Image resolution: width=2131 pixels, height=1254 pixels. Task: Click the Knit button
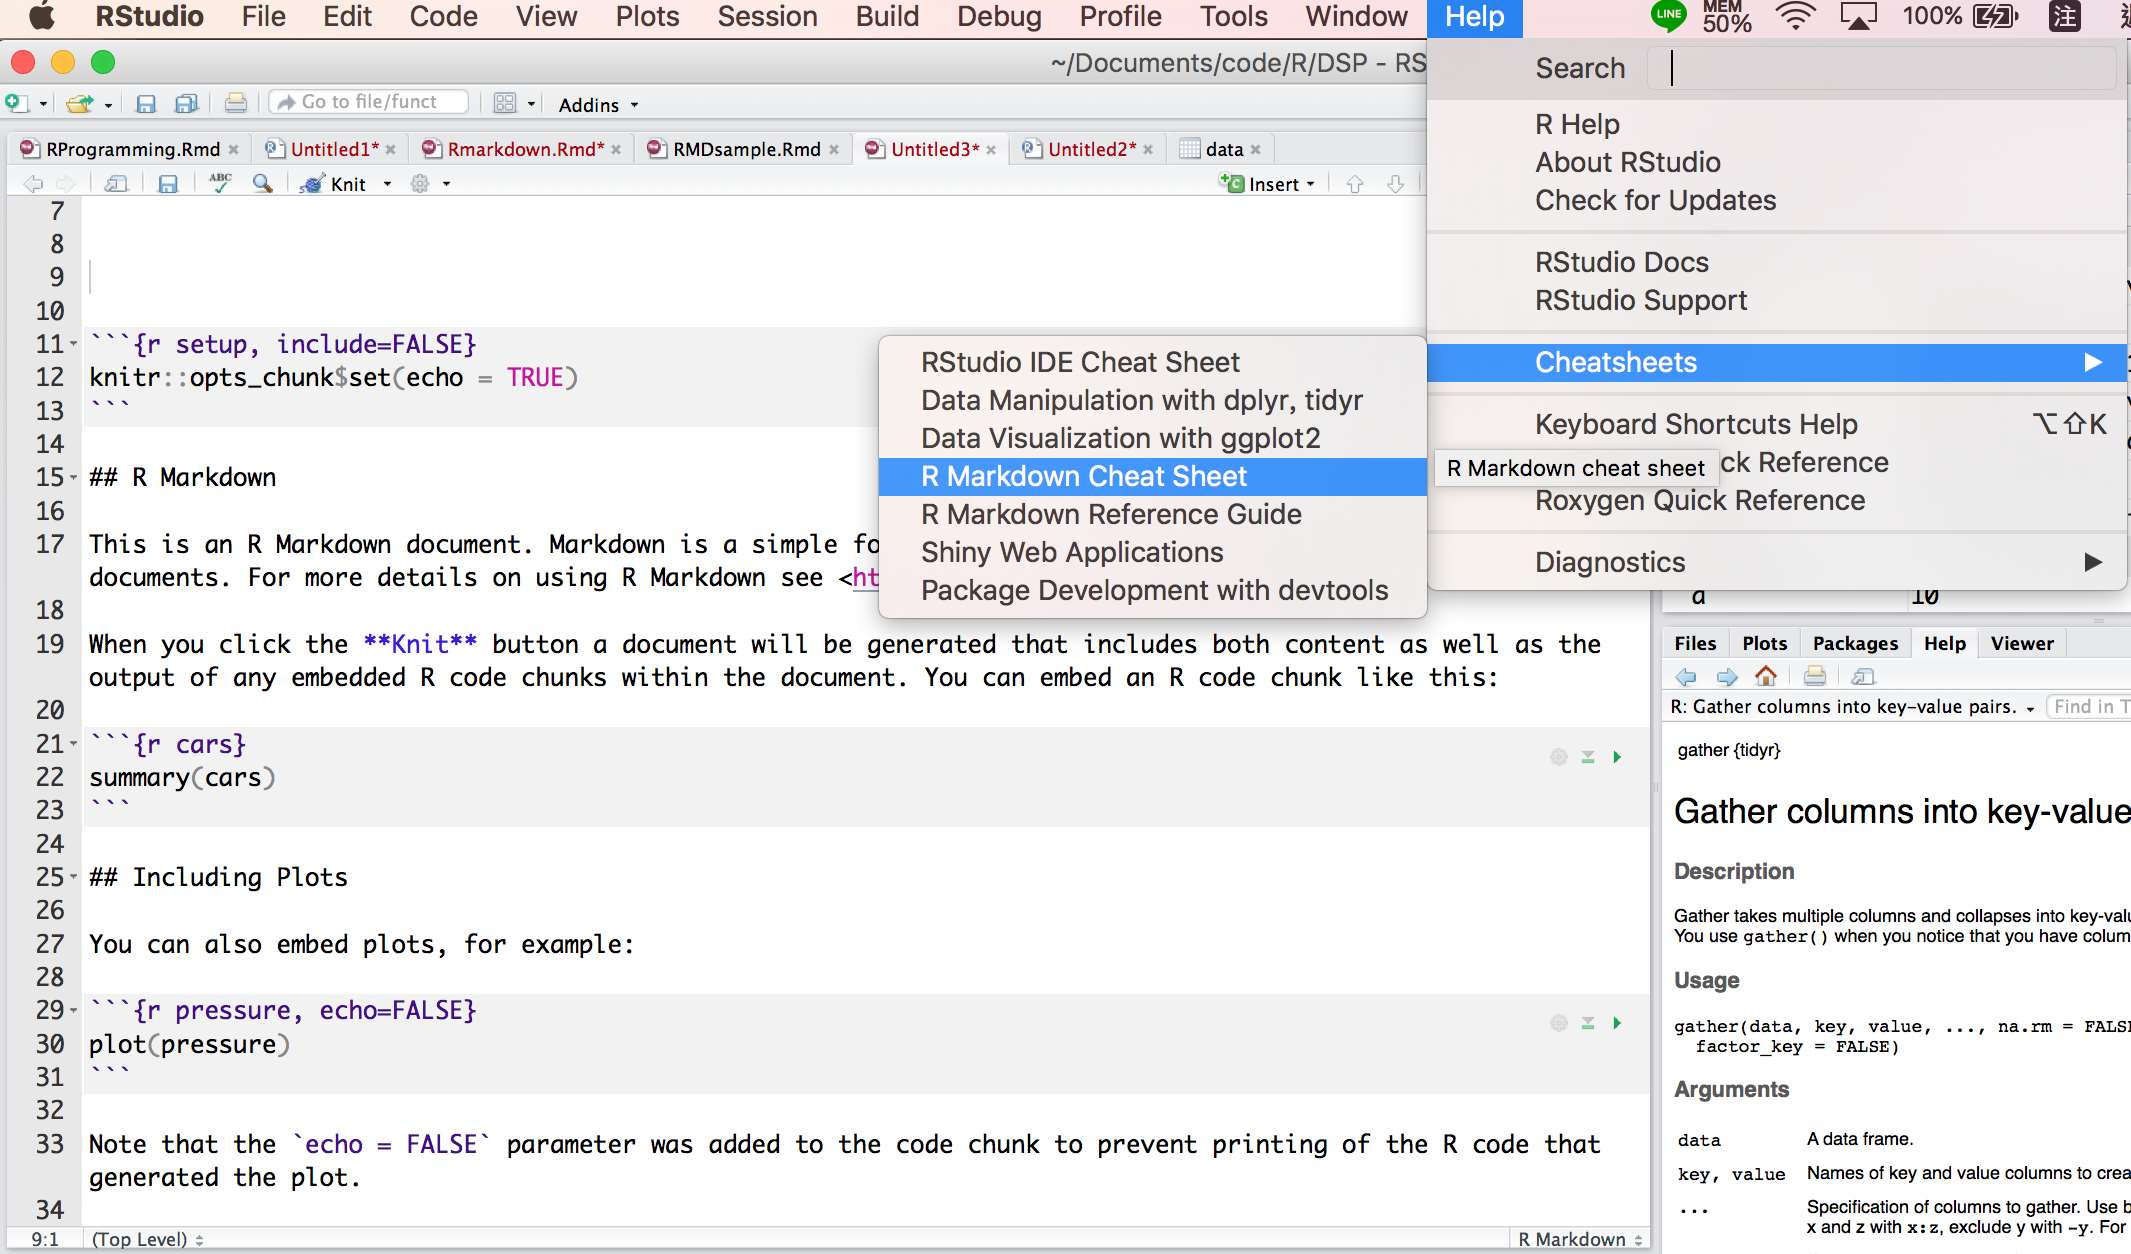335,184
